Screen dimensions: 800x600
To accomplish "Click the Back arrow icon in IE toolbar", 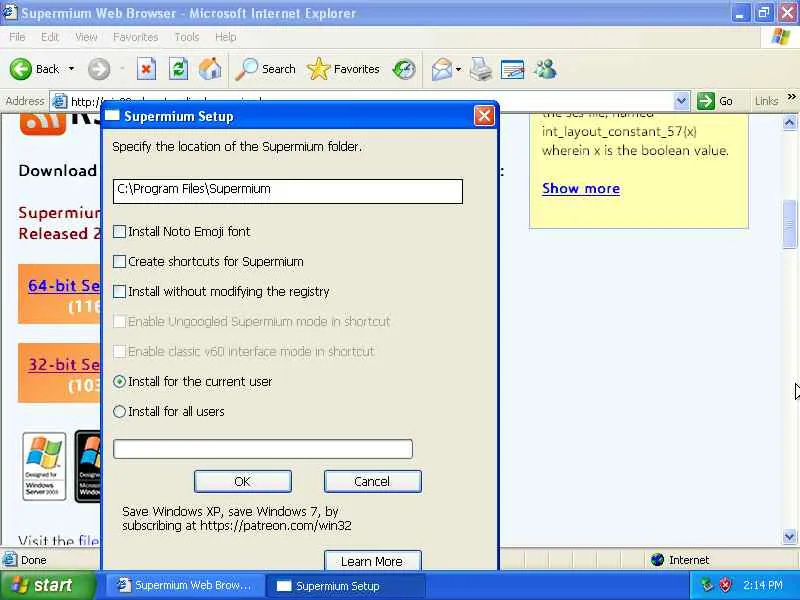I will tap(20, 69).
